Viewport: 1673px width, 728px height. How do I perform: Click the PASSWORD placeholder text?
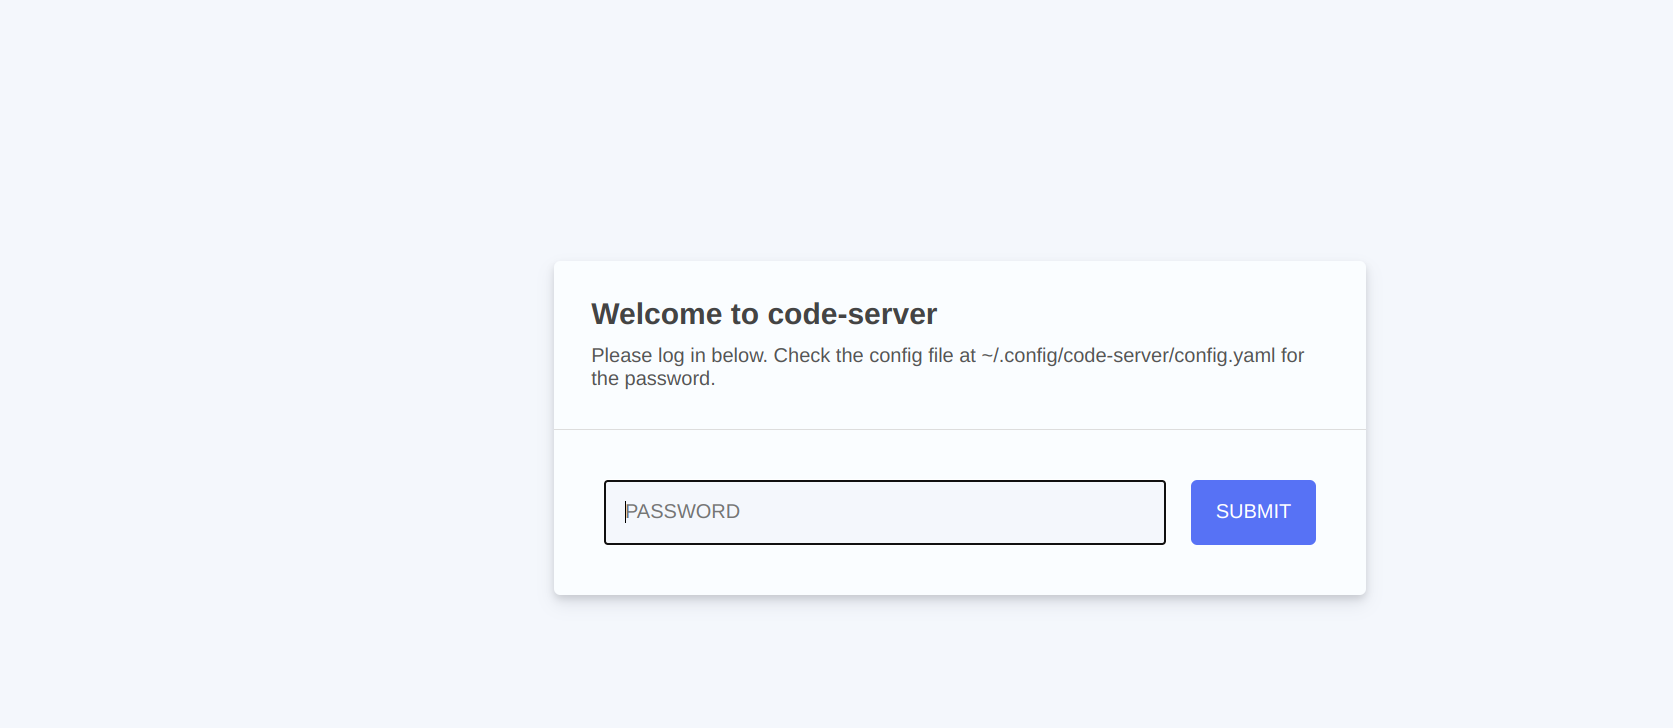pos(683,512)
